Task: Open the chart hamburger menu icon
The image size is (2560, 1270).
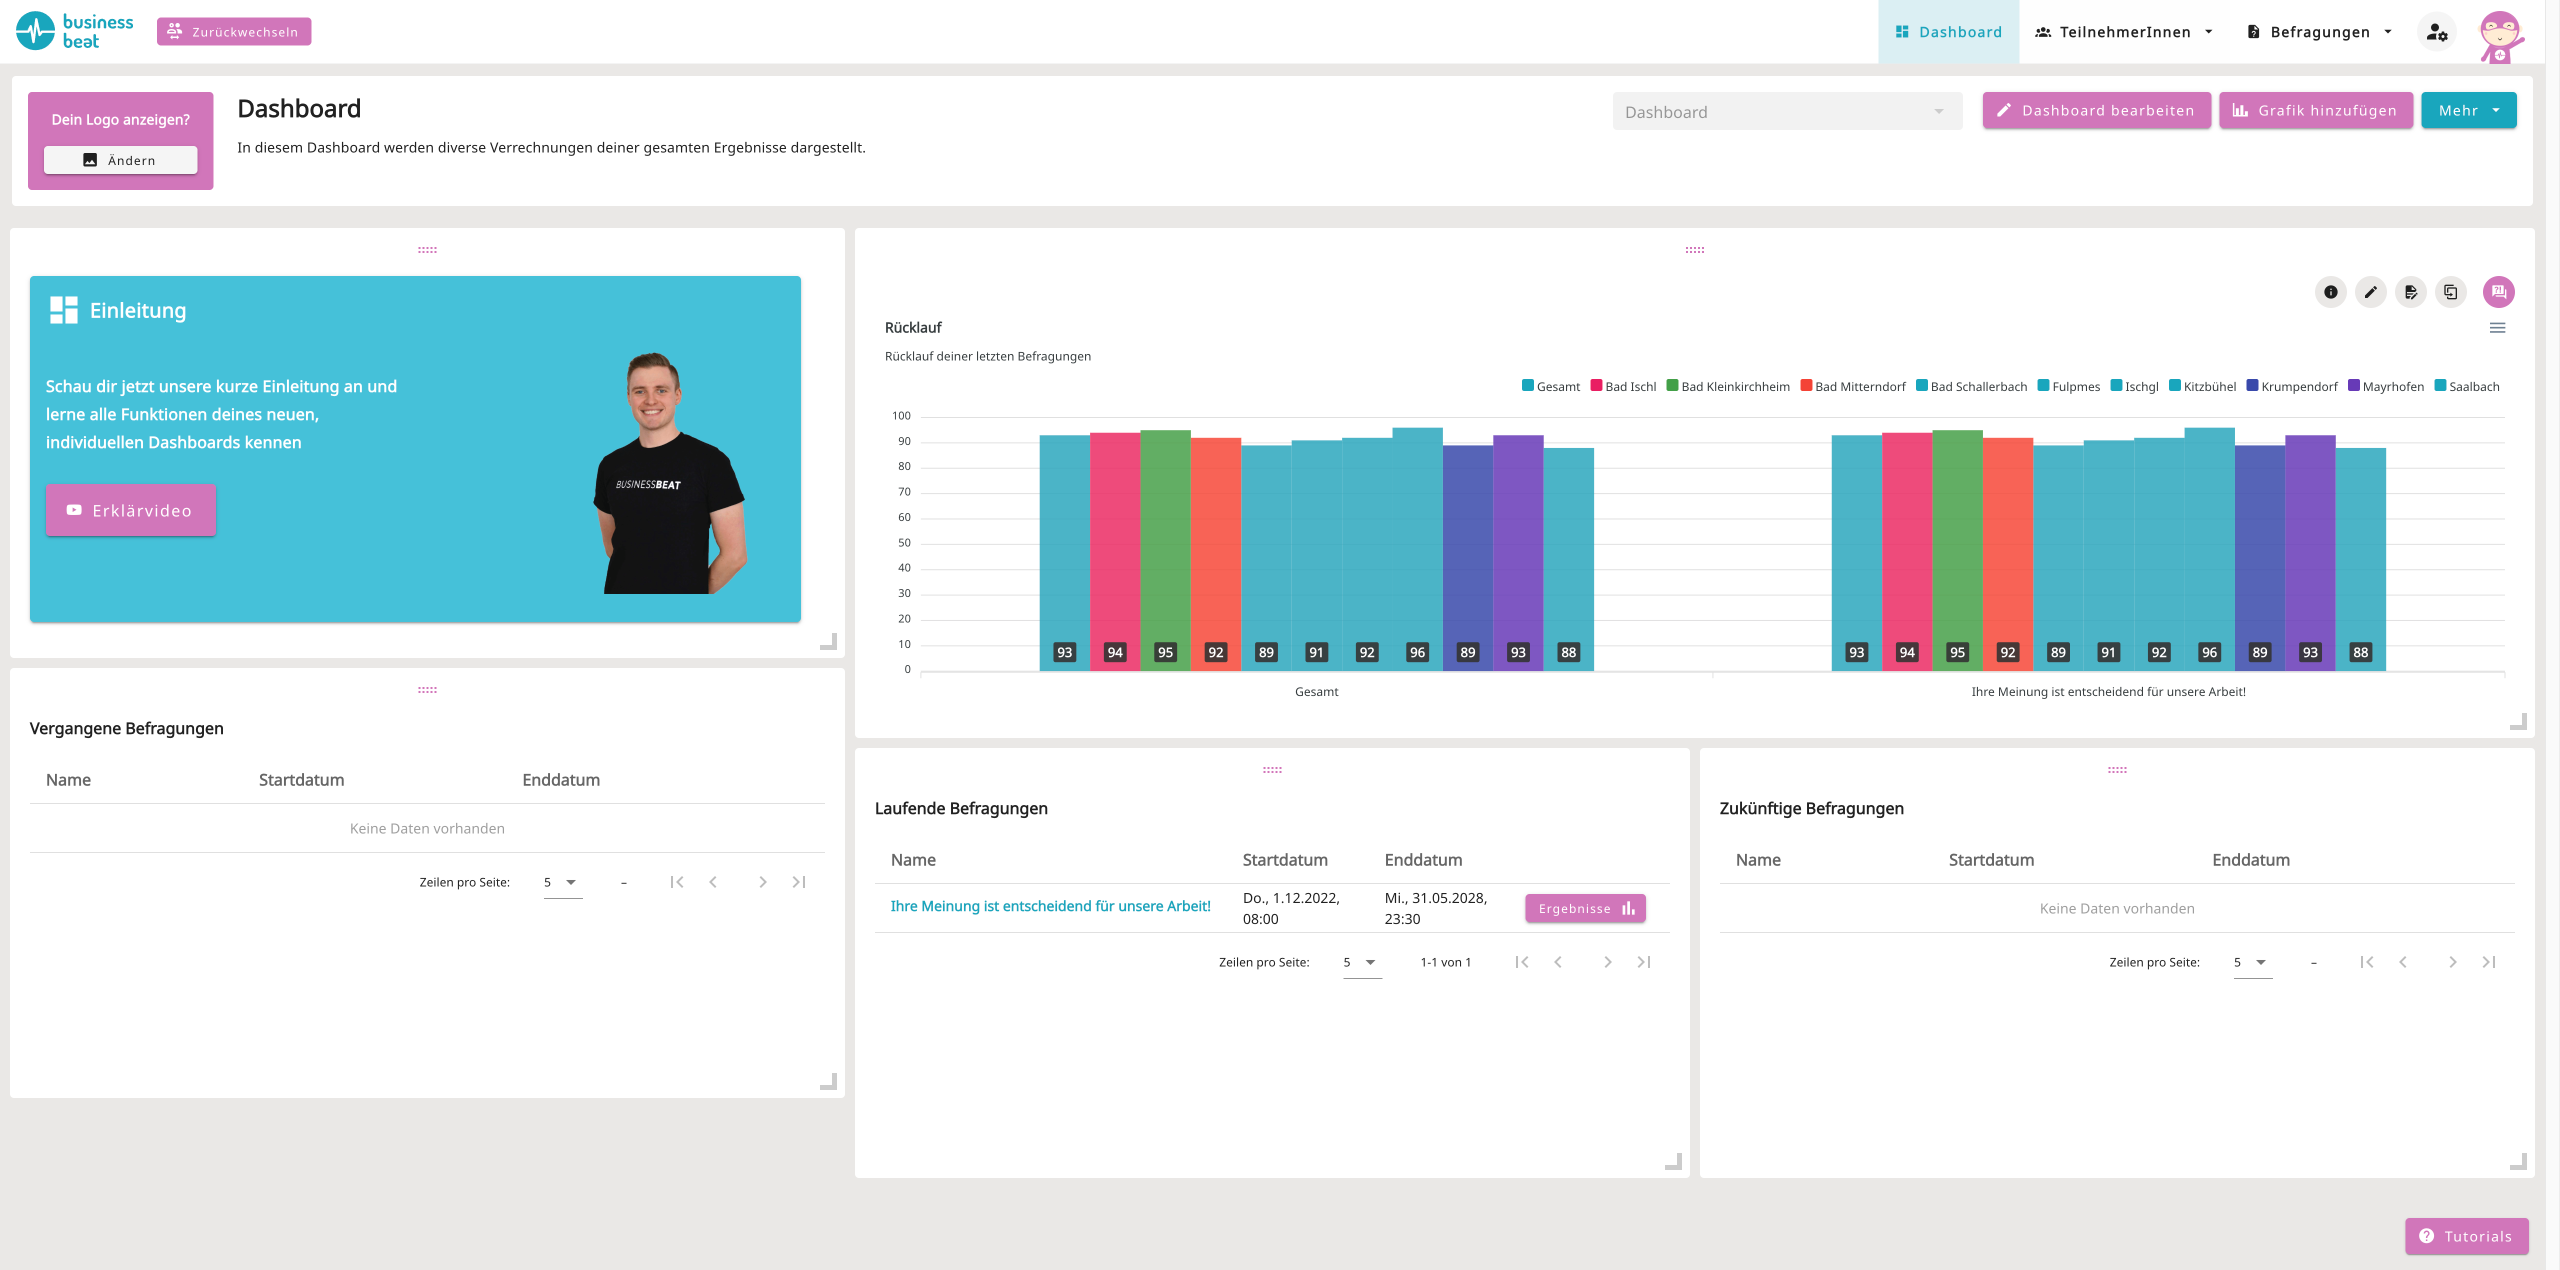Action: point(2497,328)
